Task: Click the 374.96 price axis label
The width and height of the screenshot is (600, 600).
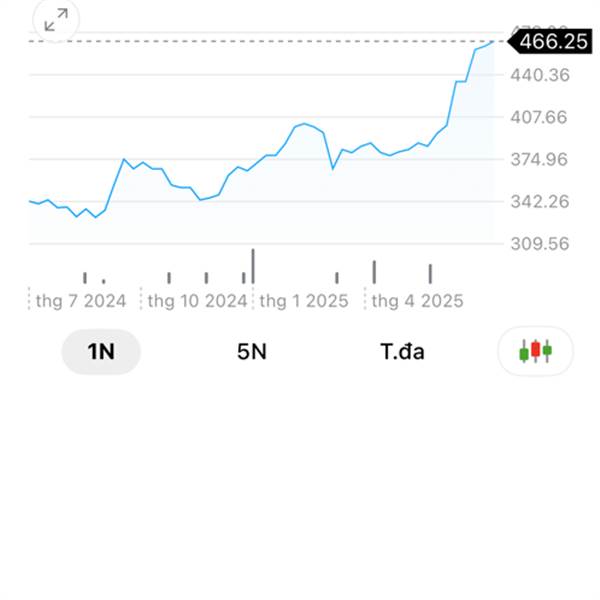Action: click(x=539, y=159)
